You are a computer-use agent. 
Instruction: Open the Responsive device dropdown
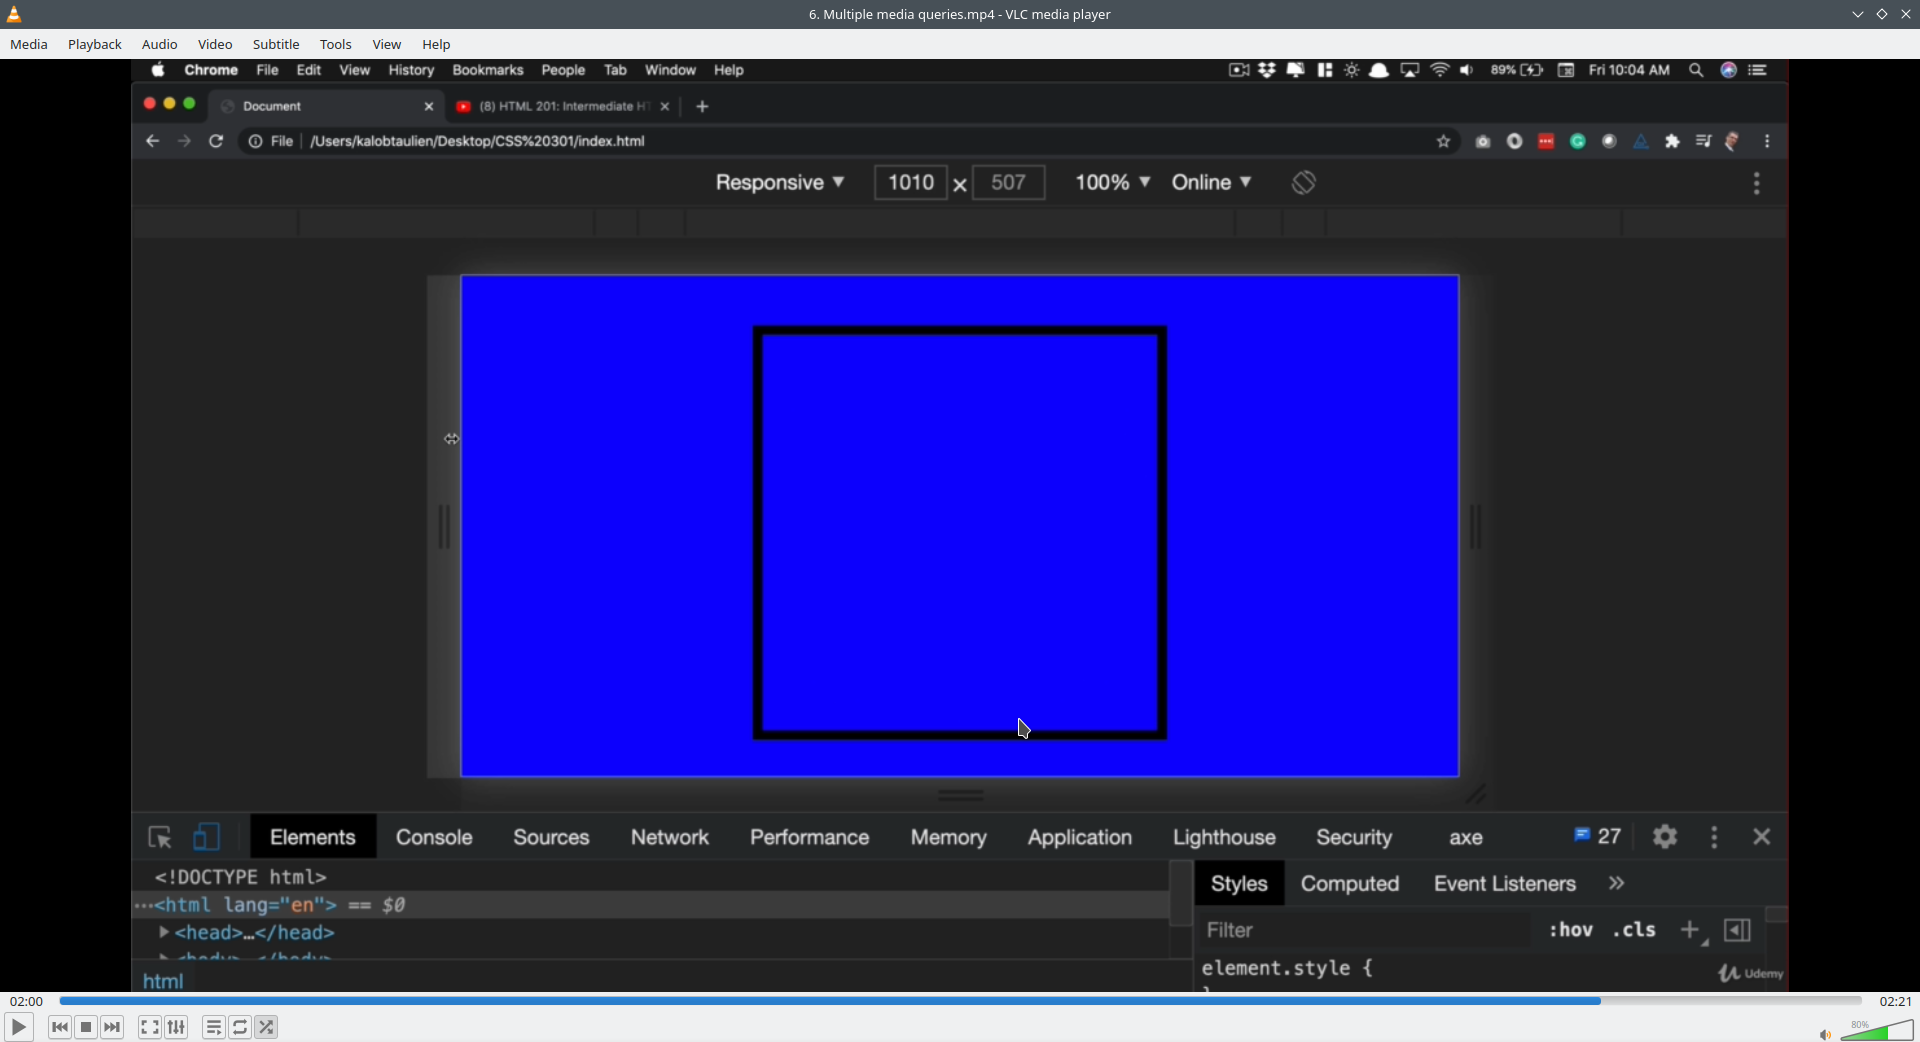780,183
